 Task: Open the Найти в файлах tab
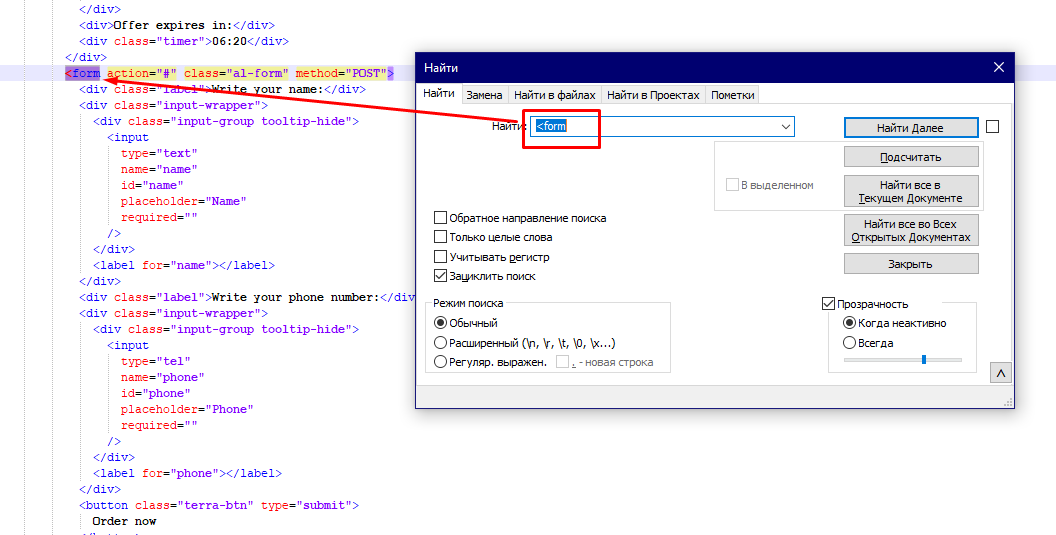(x=554, y=95)
